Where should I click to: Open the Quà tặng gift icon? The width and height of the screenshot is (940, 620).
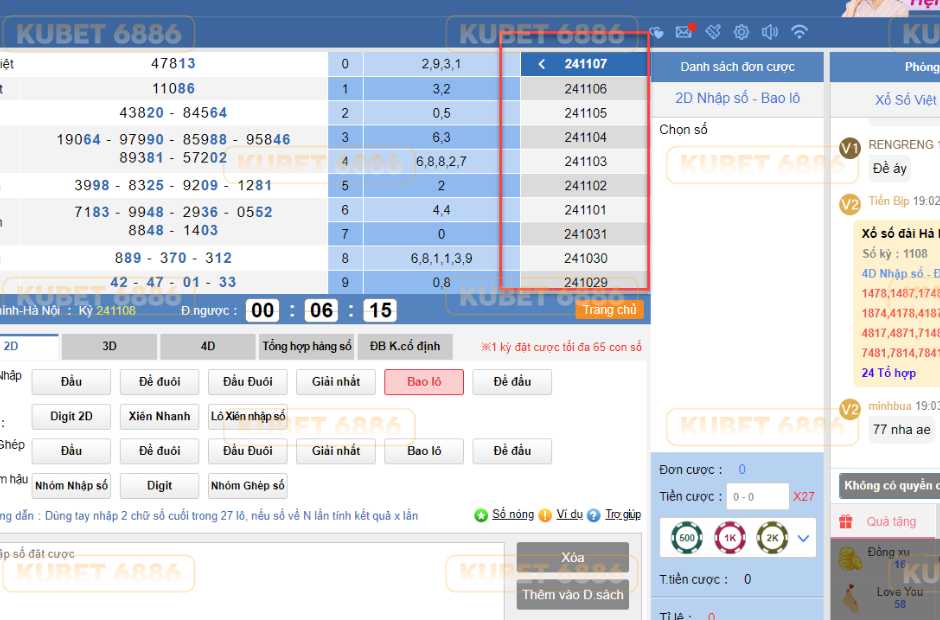click(845, 522)
